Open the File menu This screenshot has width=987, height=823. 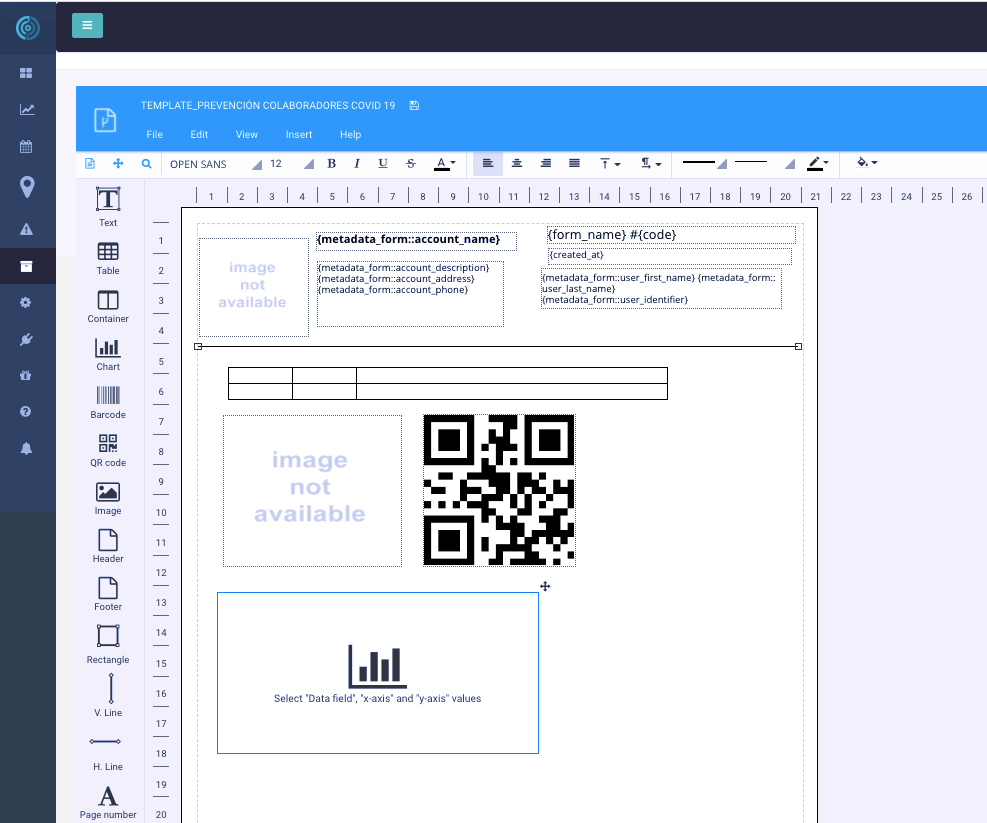click(x=155, y=135)
